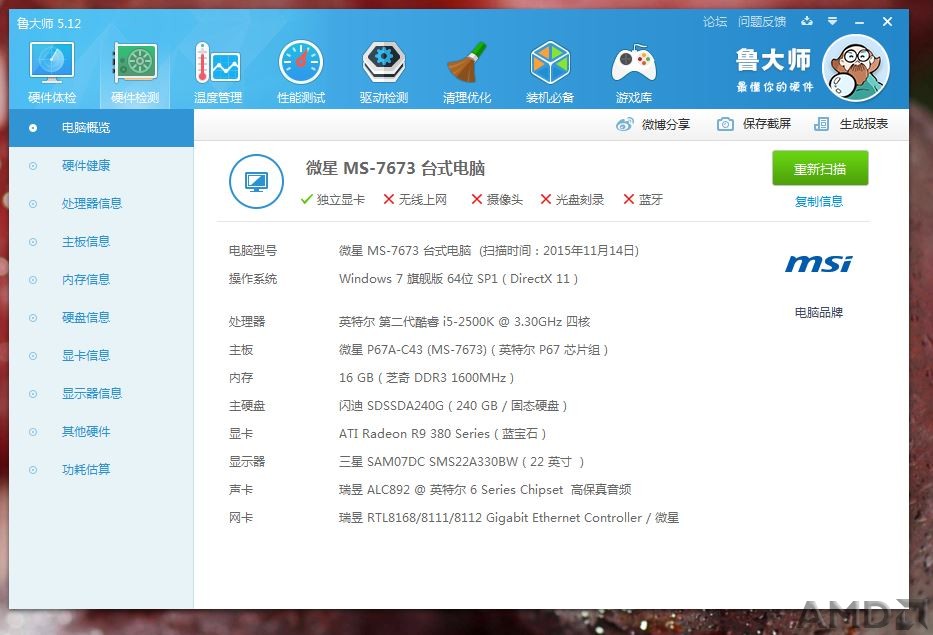Click the green 重新扫描 rescan button
This screenshot has height=635, width=933.
[820, 168]
